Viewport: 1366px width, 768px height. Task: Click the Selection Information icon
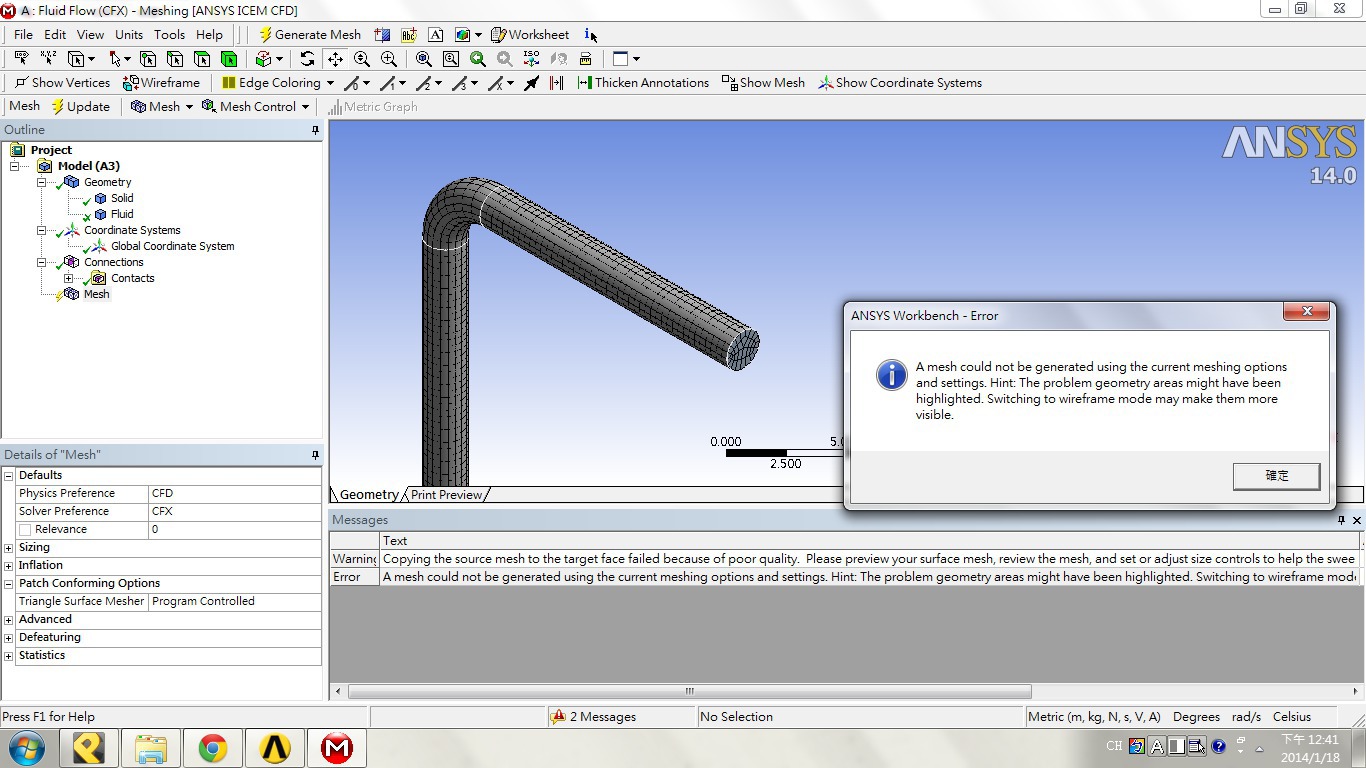tap(589, 35)
